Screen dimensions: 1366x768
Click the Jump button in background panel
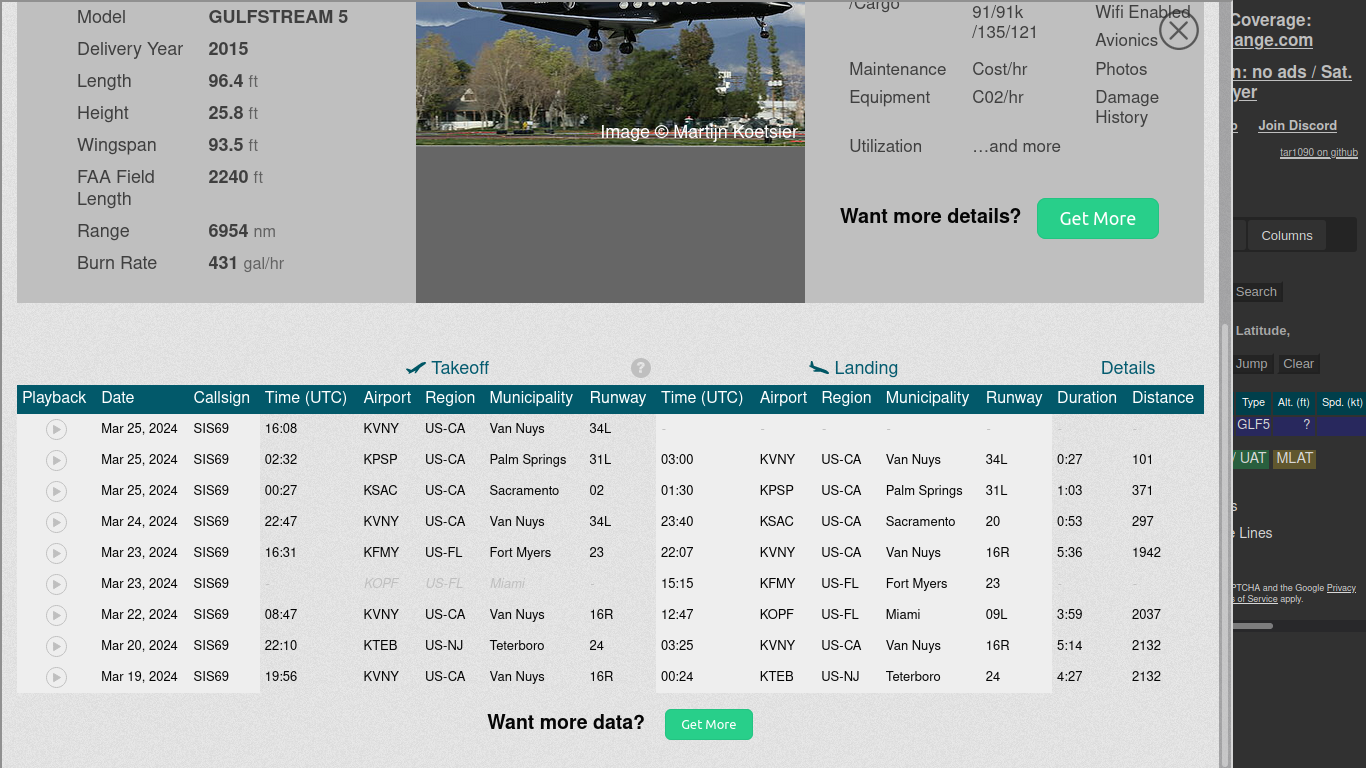tap(1251, 364)
